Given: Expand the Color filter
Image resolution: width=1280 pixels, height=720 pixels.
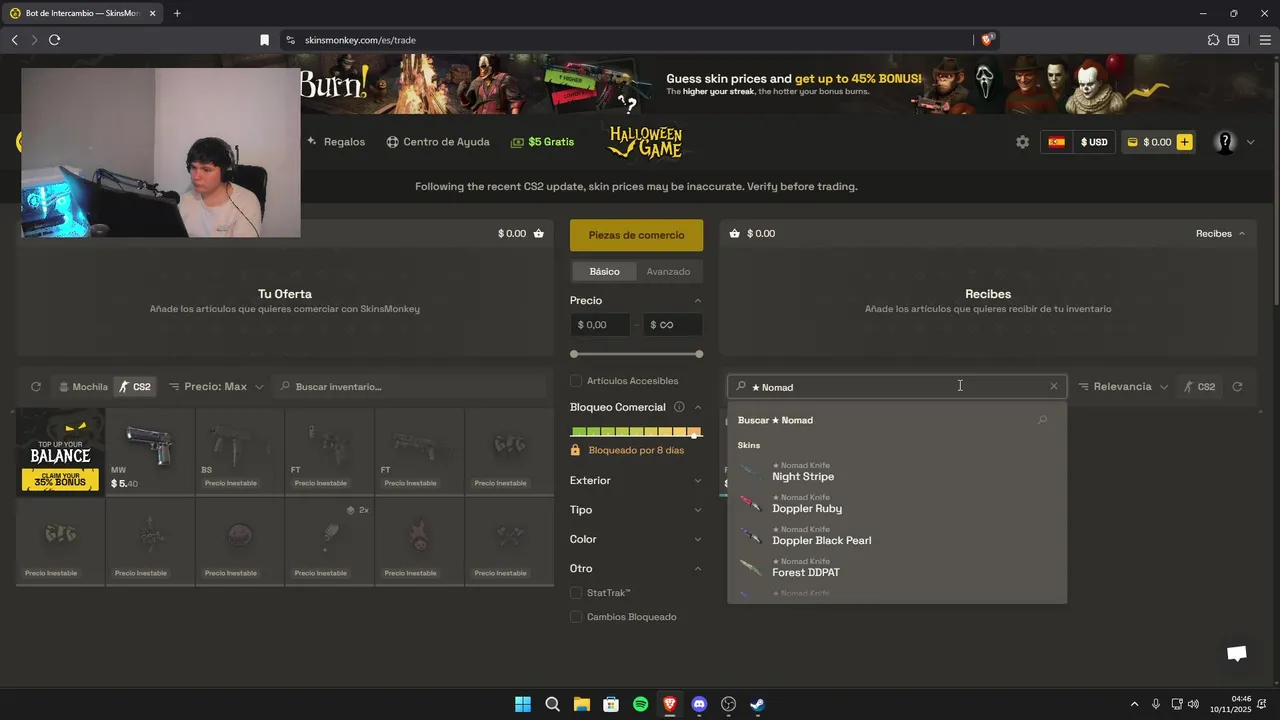Looking at the screenshot, I should tap(636, 539).
